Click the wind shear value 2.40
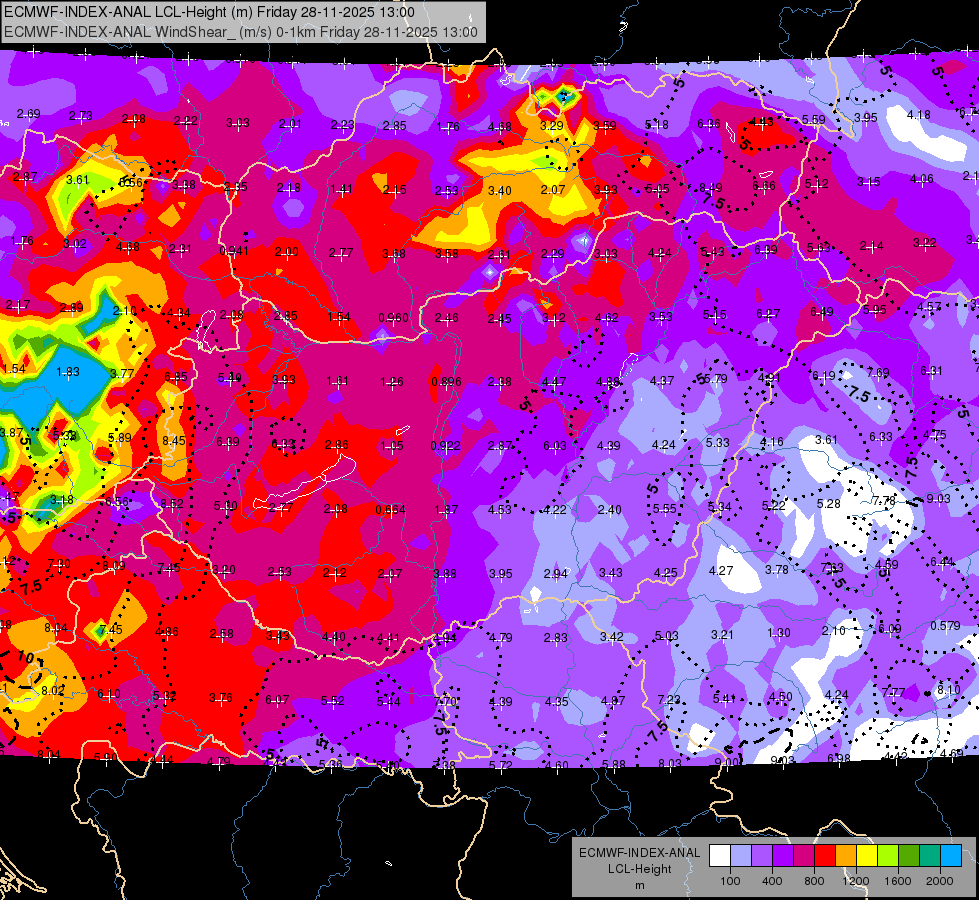Viewport: 979px width, 900px height. pos(609,510)
